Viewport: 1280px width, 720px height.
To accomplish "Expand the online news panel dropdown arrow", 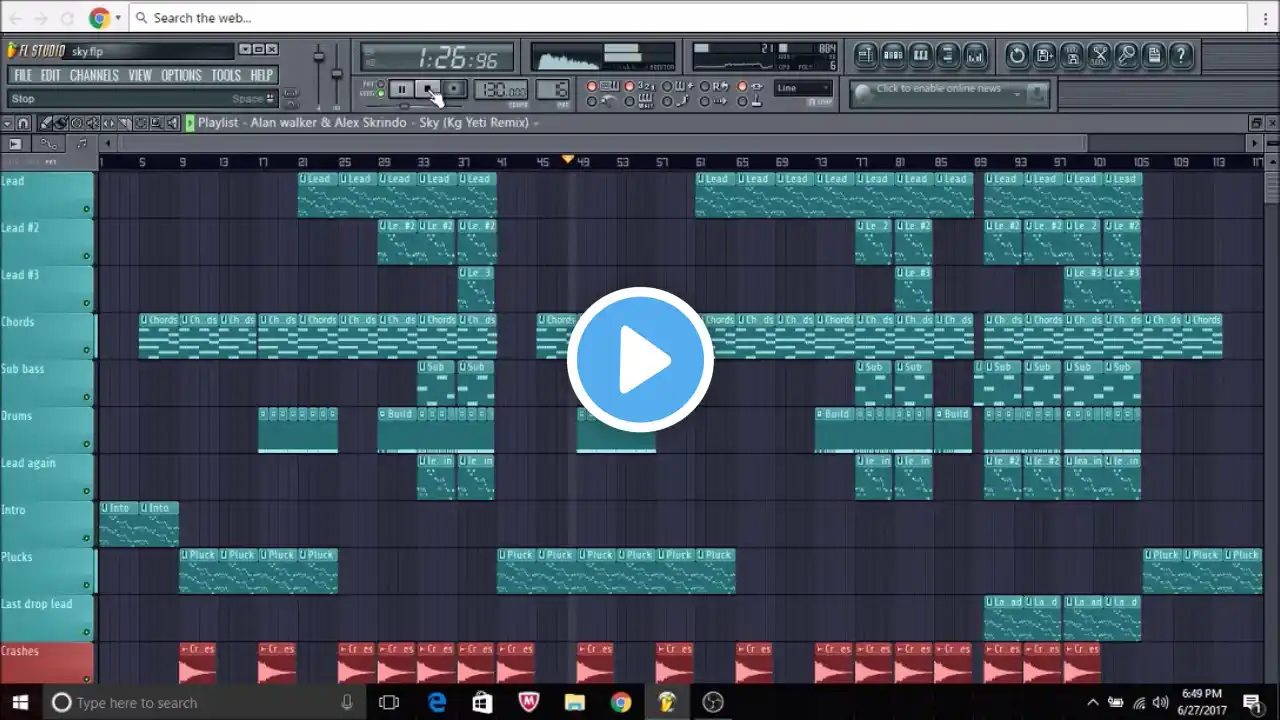I will click(1018, 93).
